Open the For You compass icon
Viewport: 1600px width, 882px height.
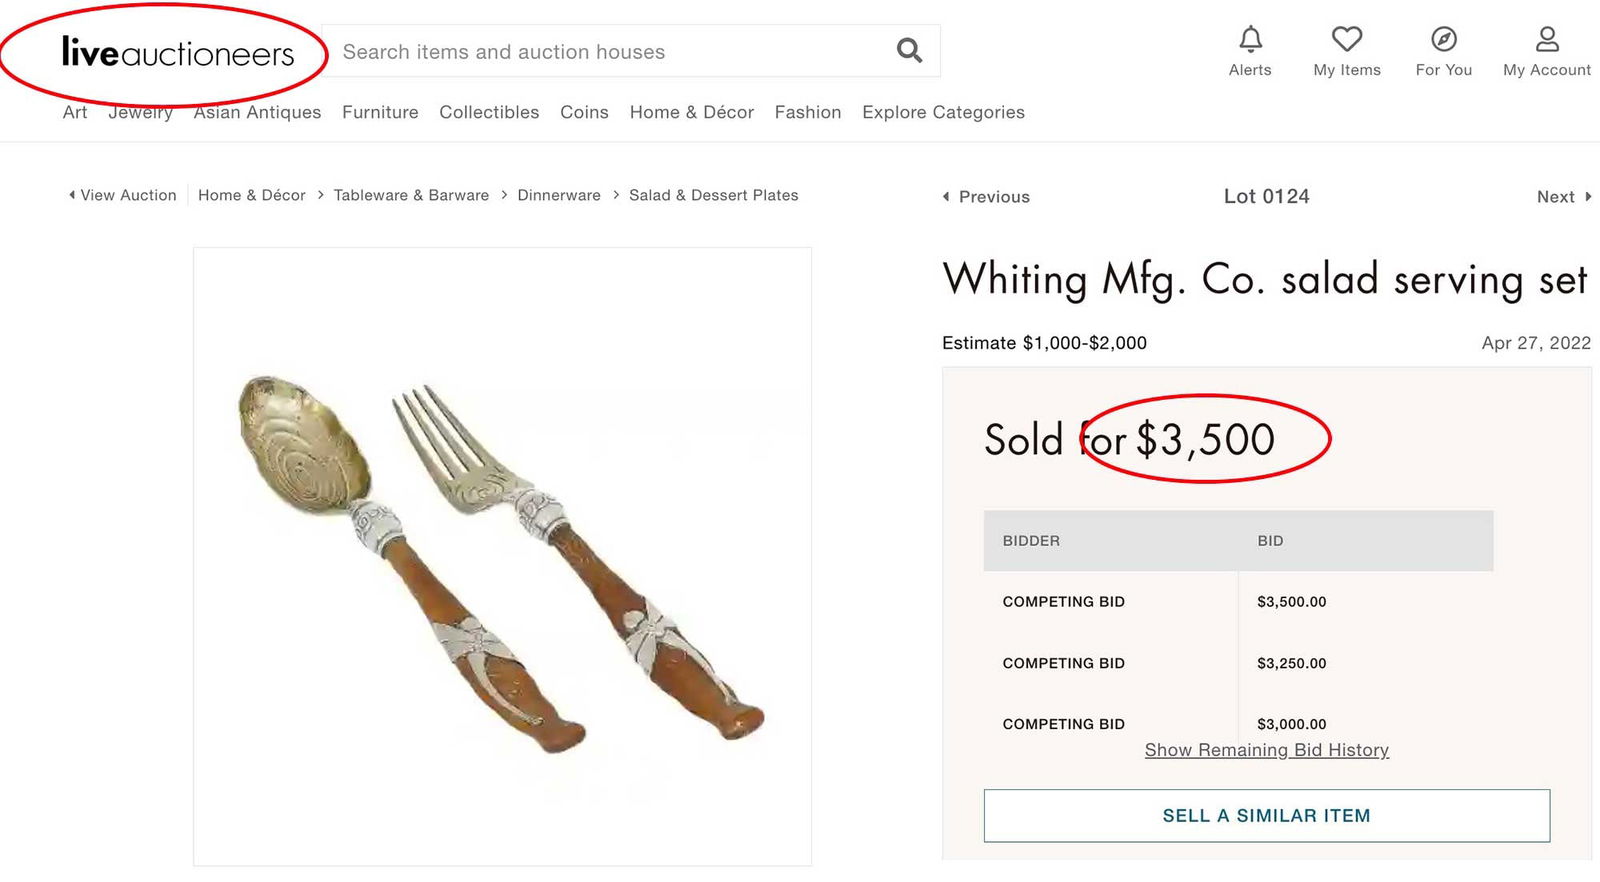1443,40
